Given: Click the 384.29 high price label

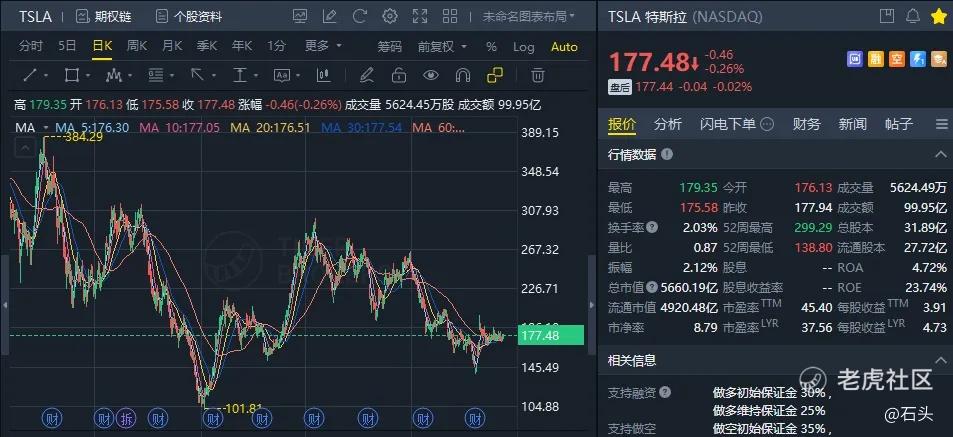Looking at the screenshot, I should [x=83, y=137].
